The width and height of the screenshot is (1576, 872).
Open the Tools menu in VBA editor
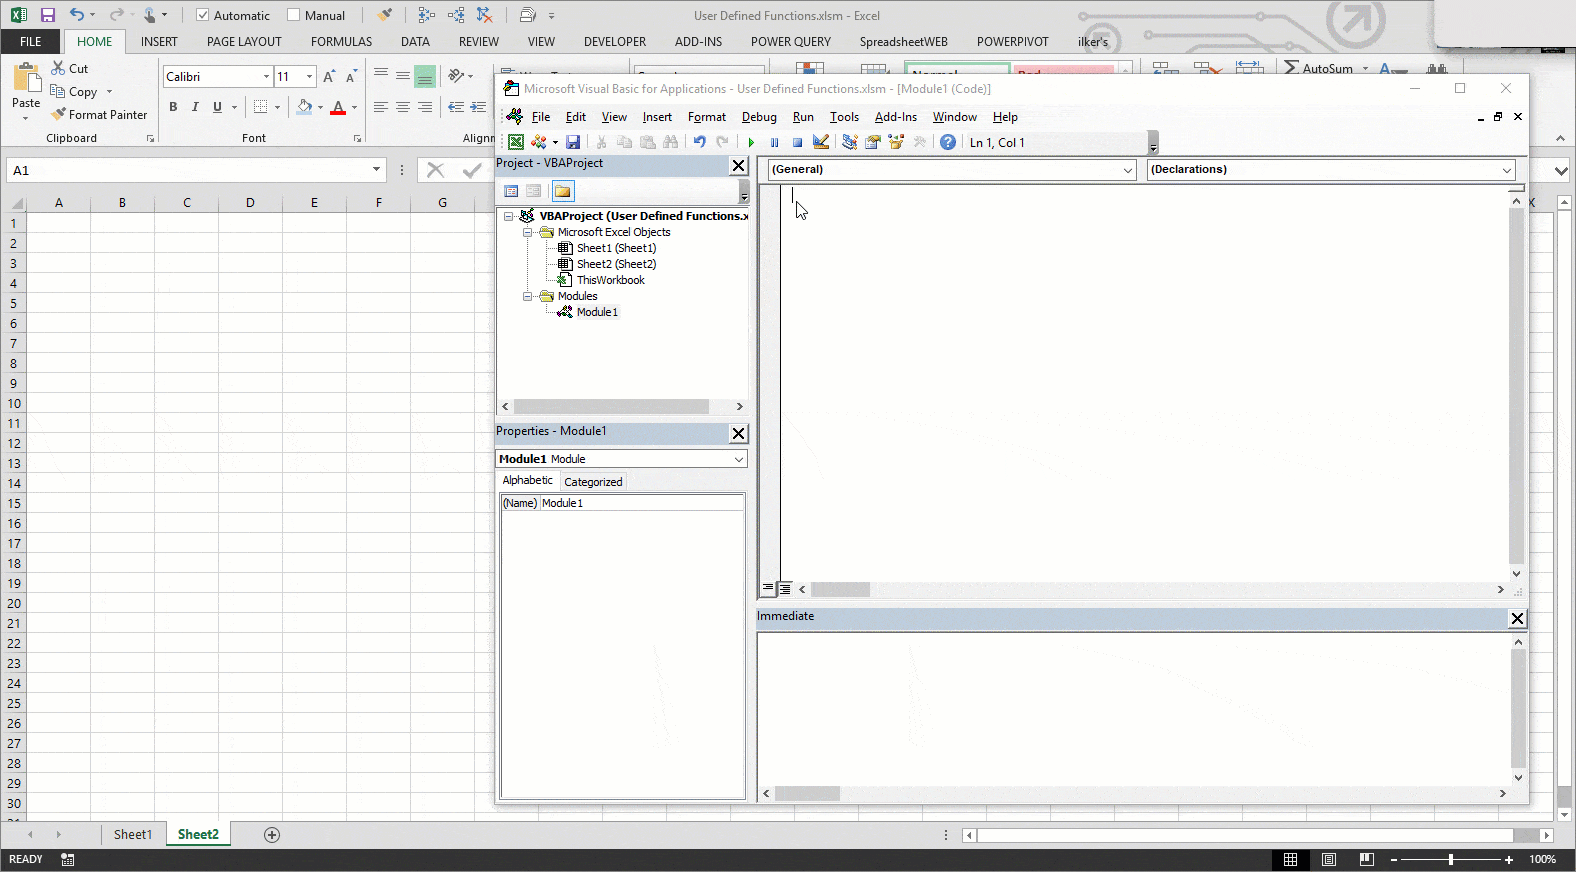click(844, 117)
